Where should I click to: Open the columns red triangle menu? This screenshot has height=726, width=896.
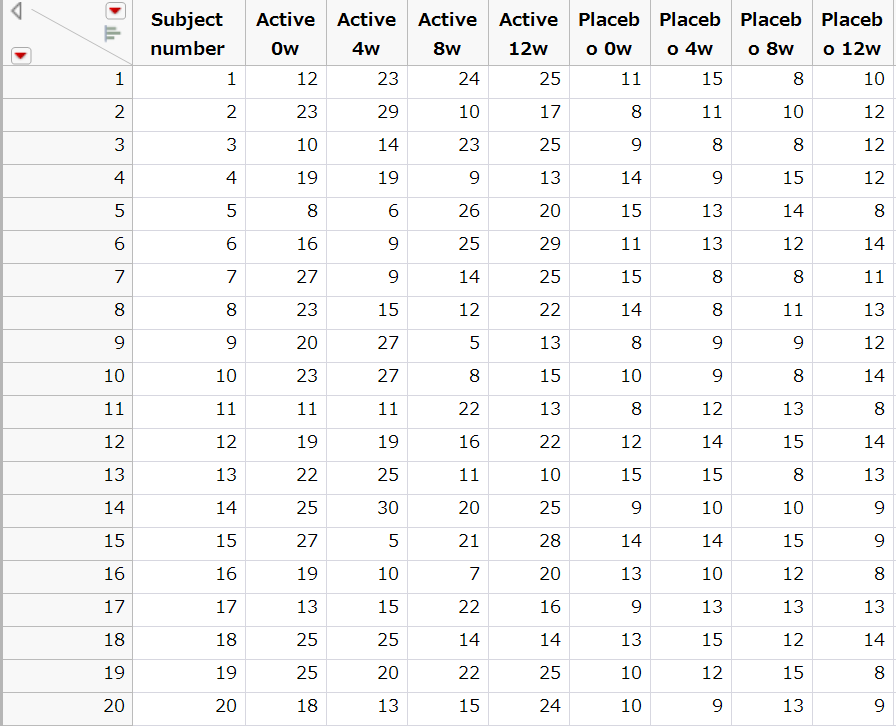115,11
